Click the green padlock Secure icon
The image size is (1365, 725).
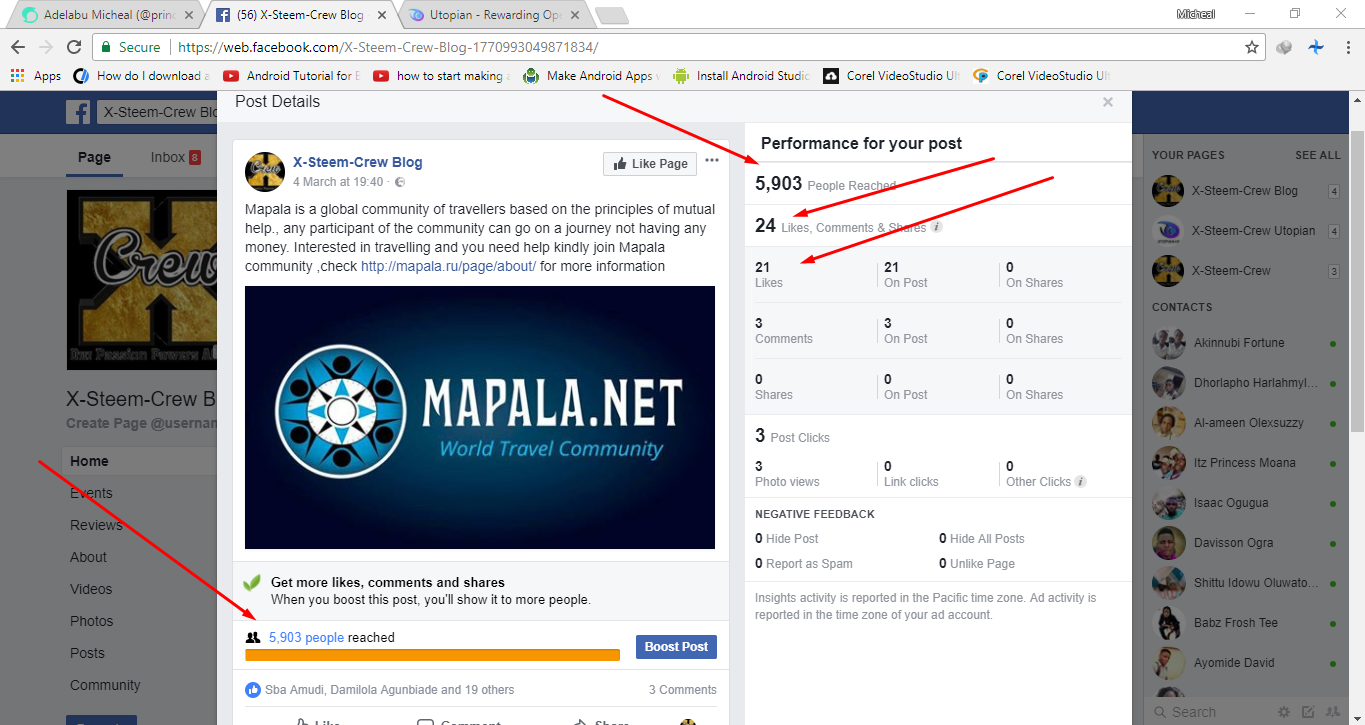[x=106, y=47]
